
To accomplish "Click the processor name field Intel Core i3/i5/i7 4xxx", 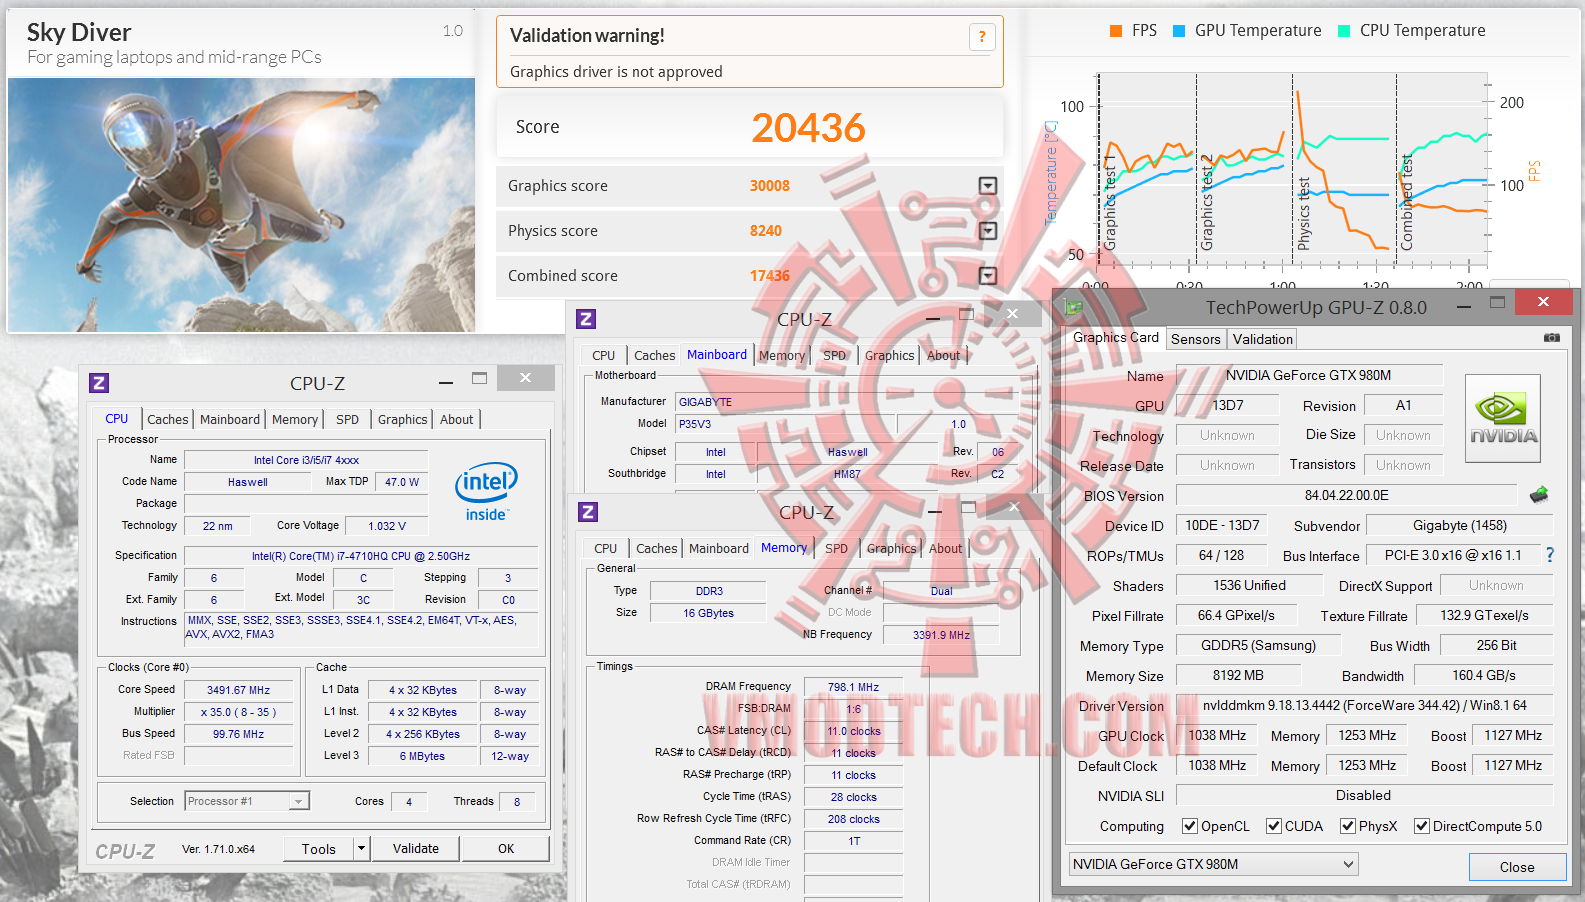I will click(306, 460).
